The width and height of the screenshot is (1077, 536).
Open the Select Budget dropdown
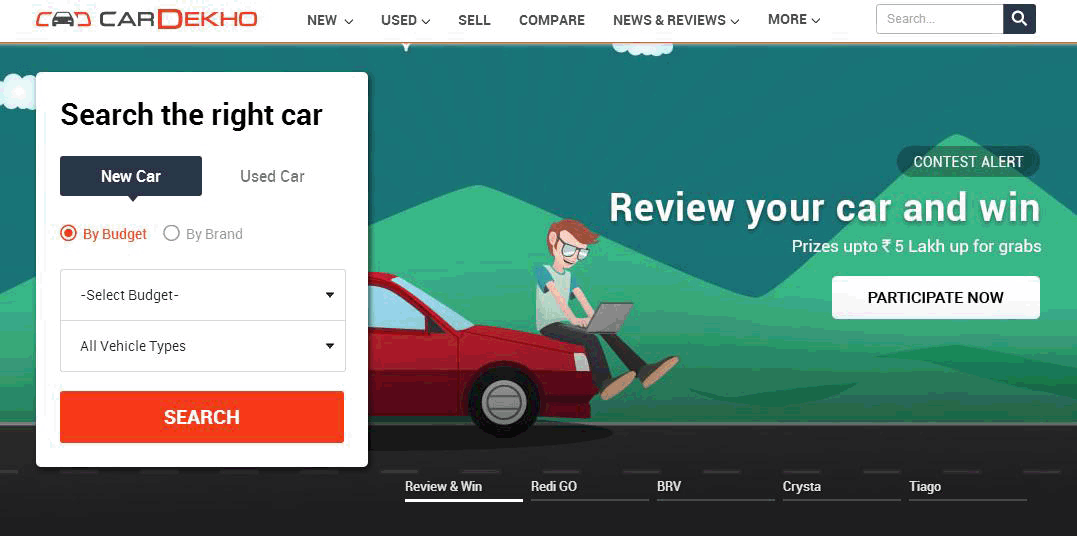[x=203, y=295]
